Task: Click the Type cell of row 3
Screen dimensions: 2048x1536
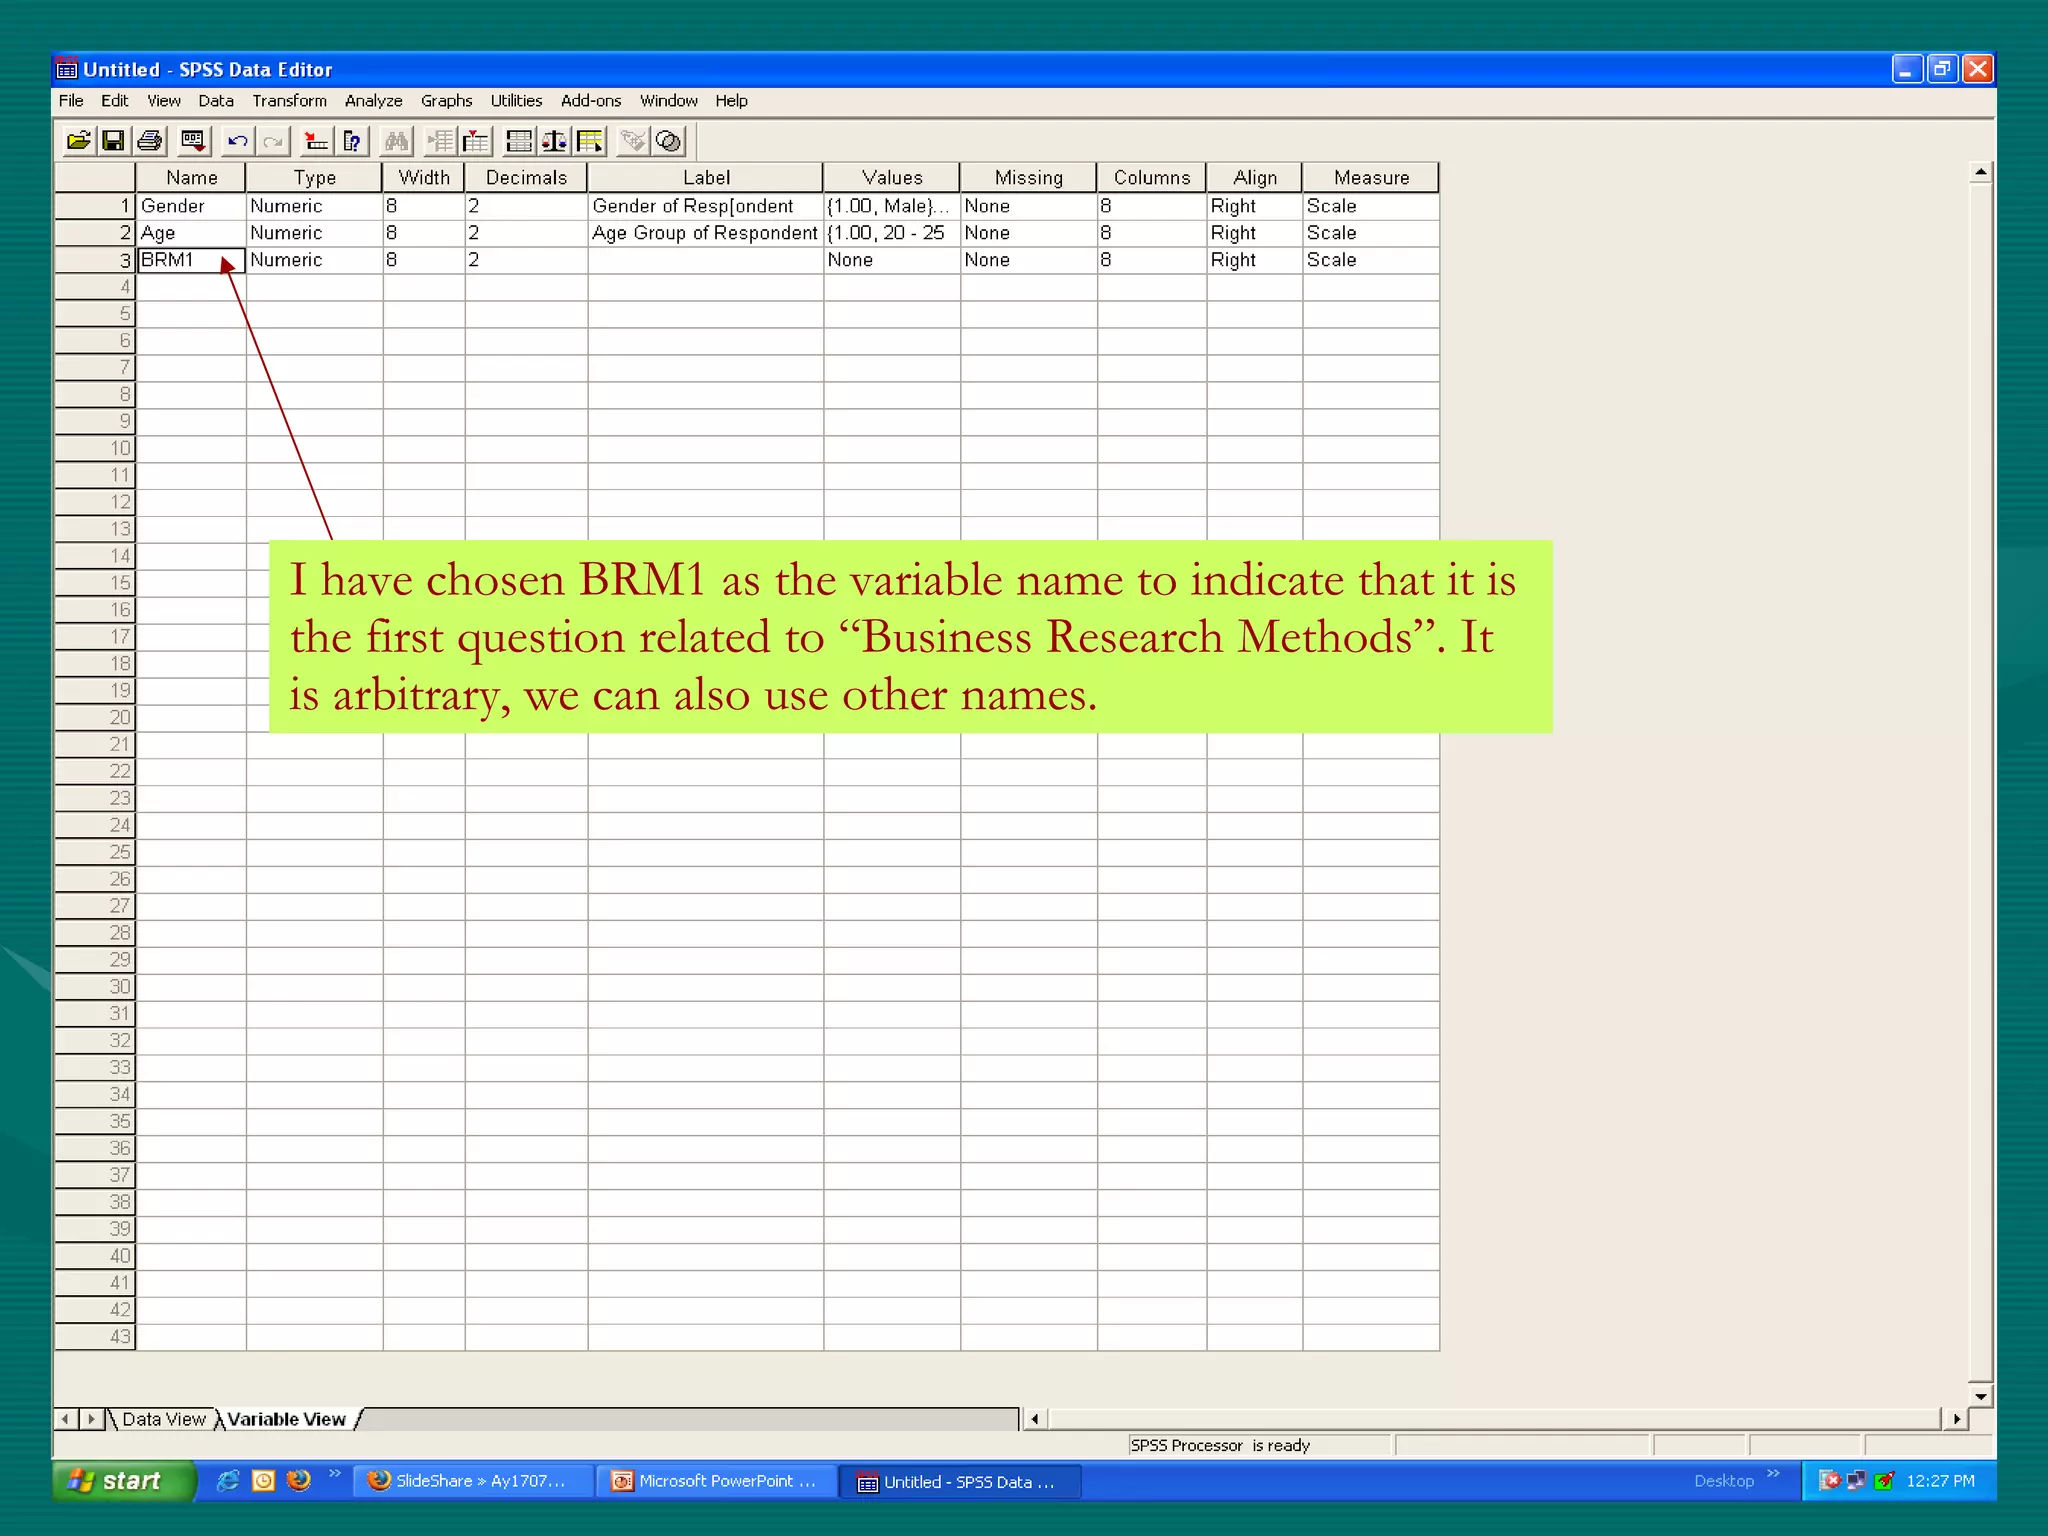Action: click(314, 260)
